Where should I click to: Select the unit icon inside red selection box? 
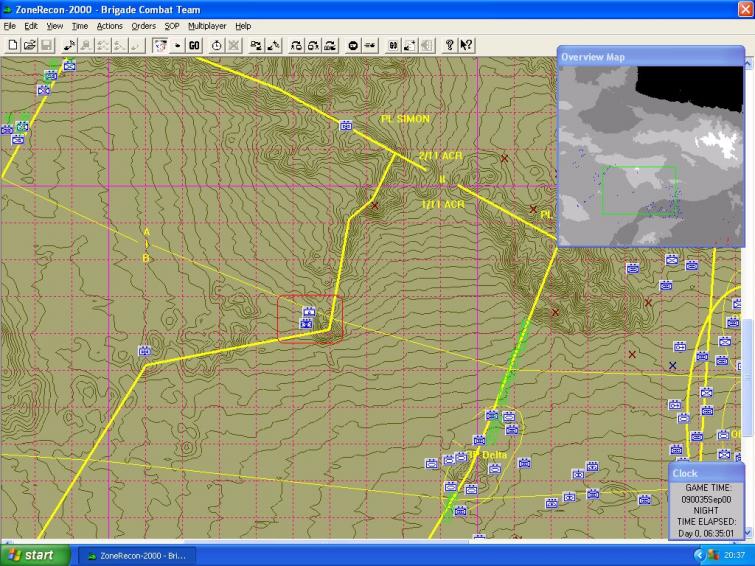(309, 317)
